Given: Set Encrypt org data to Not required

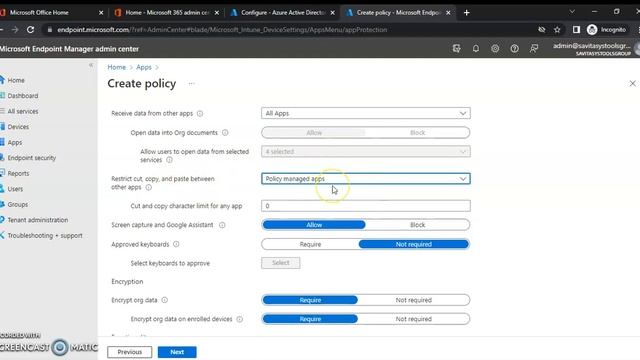Looking at the screenshot, I should click(413, 300).
